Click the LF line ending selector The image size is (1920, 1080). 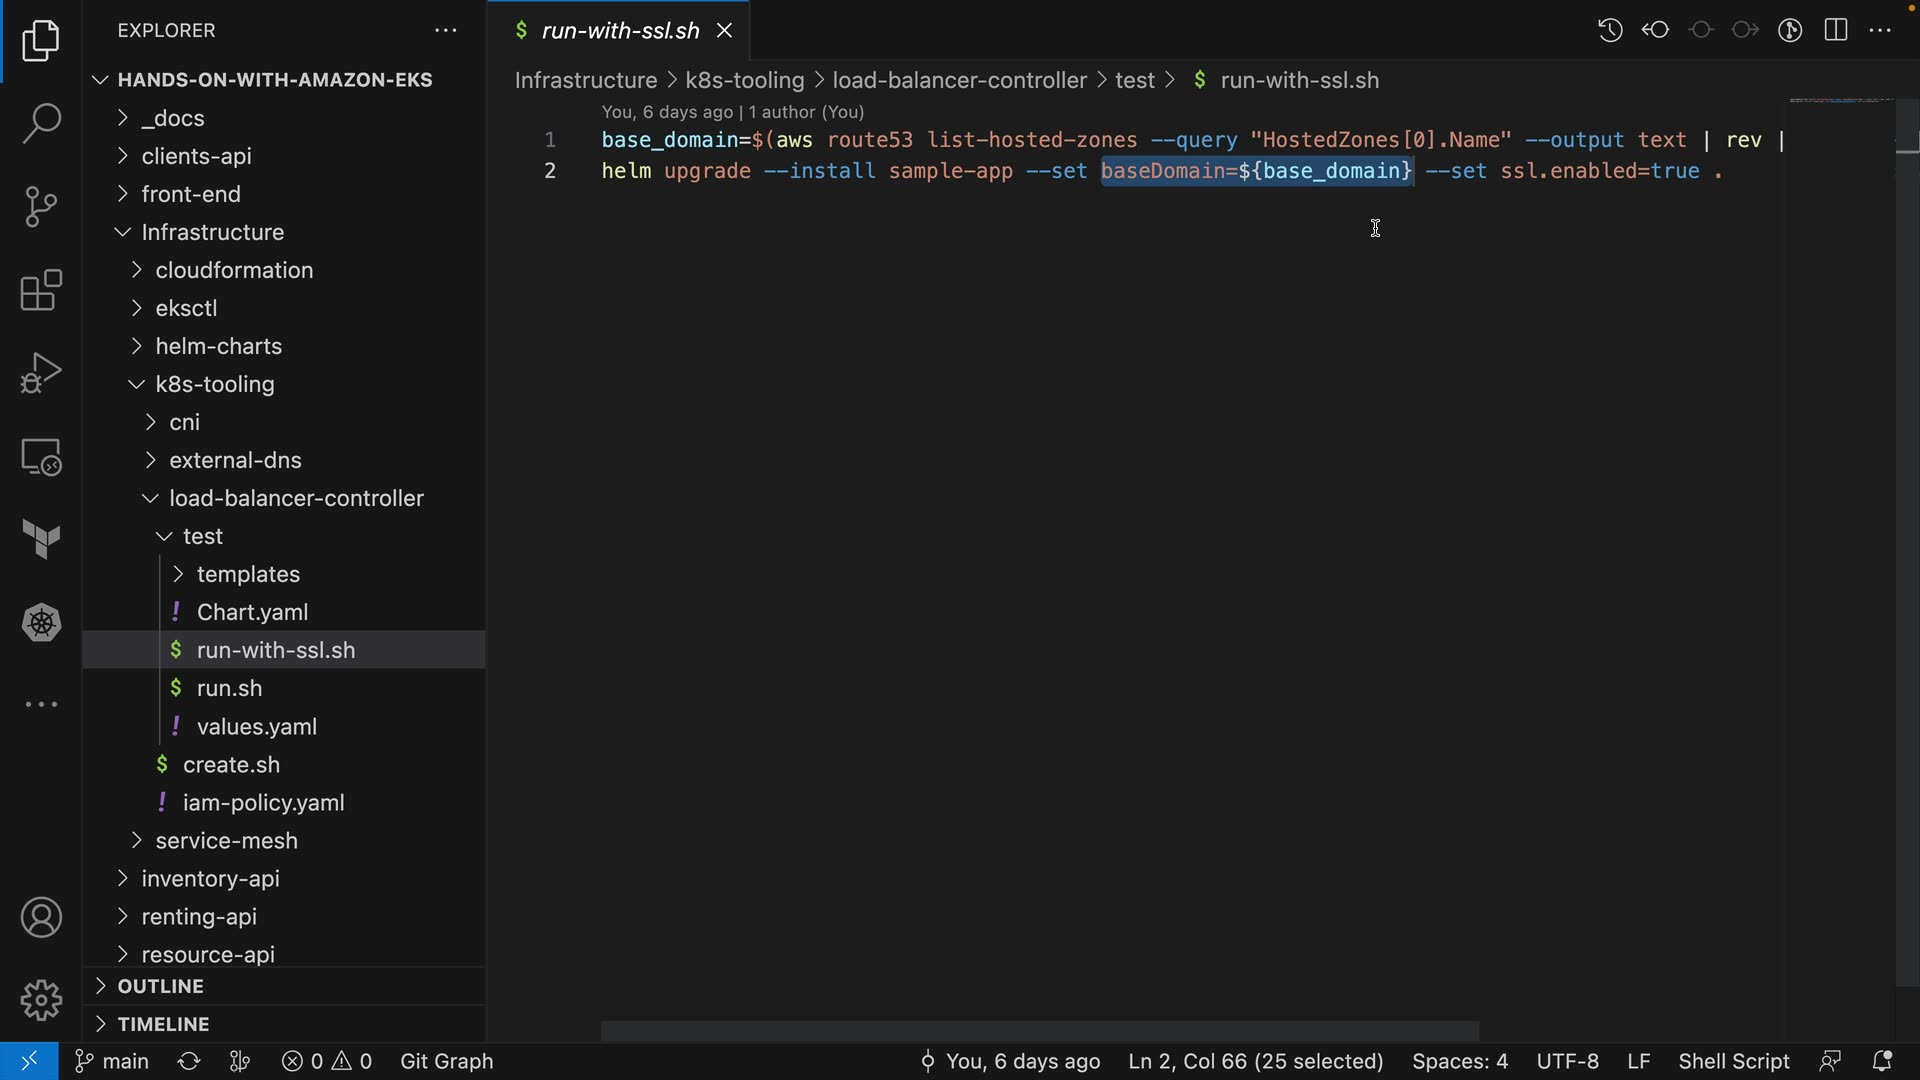pyautogui.click(x=1638, y=1061)
